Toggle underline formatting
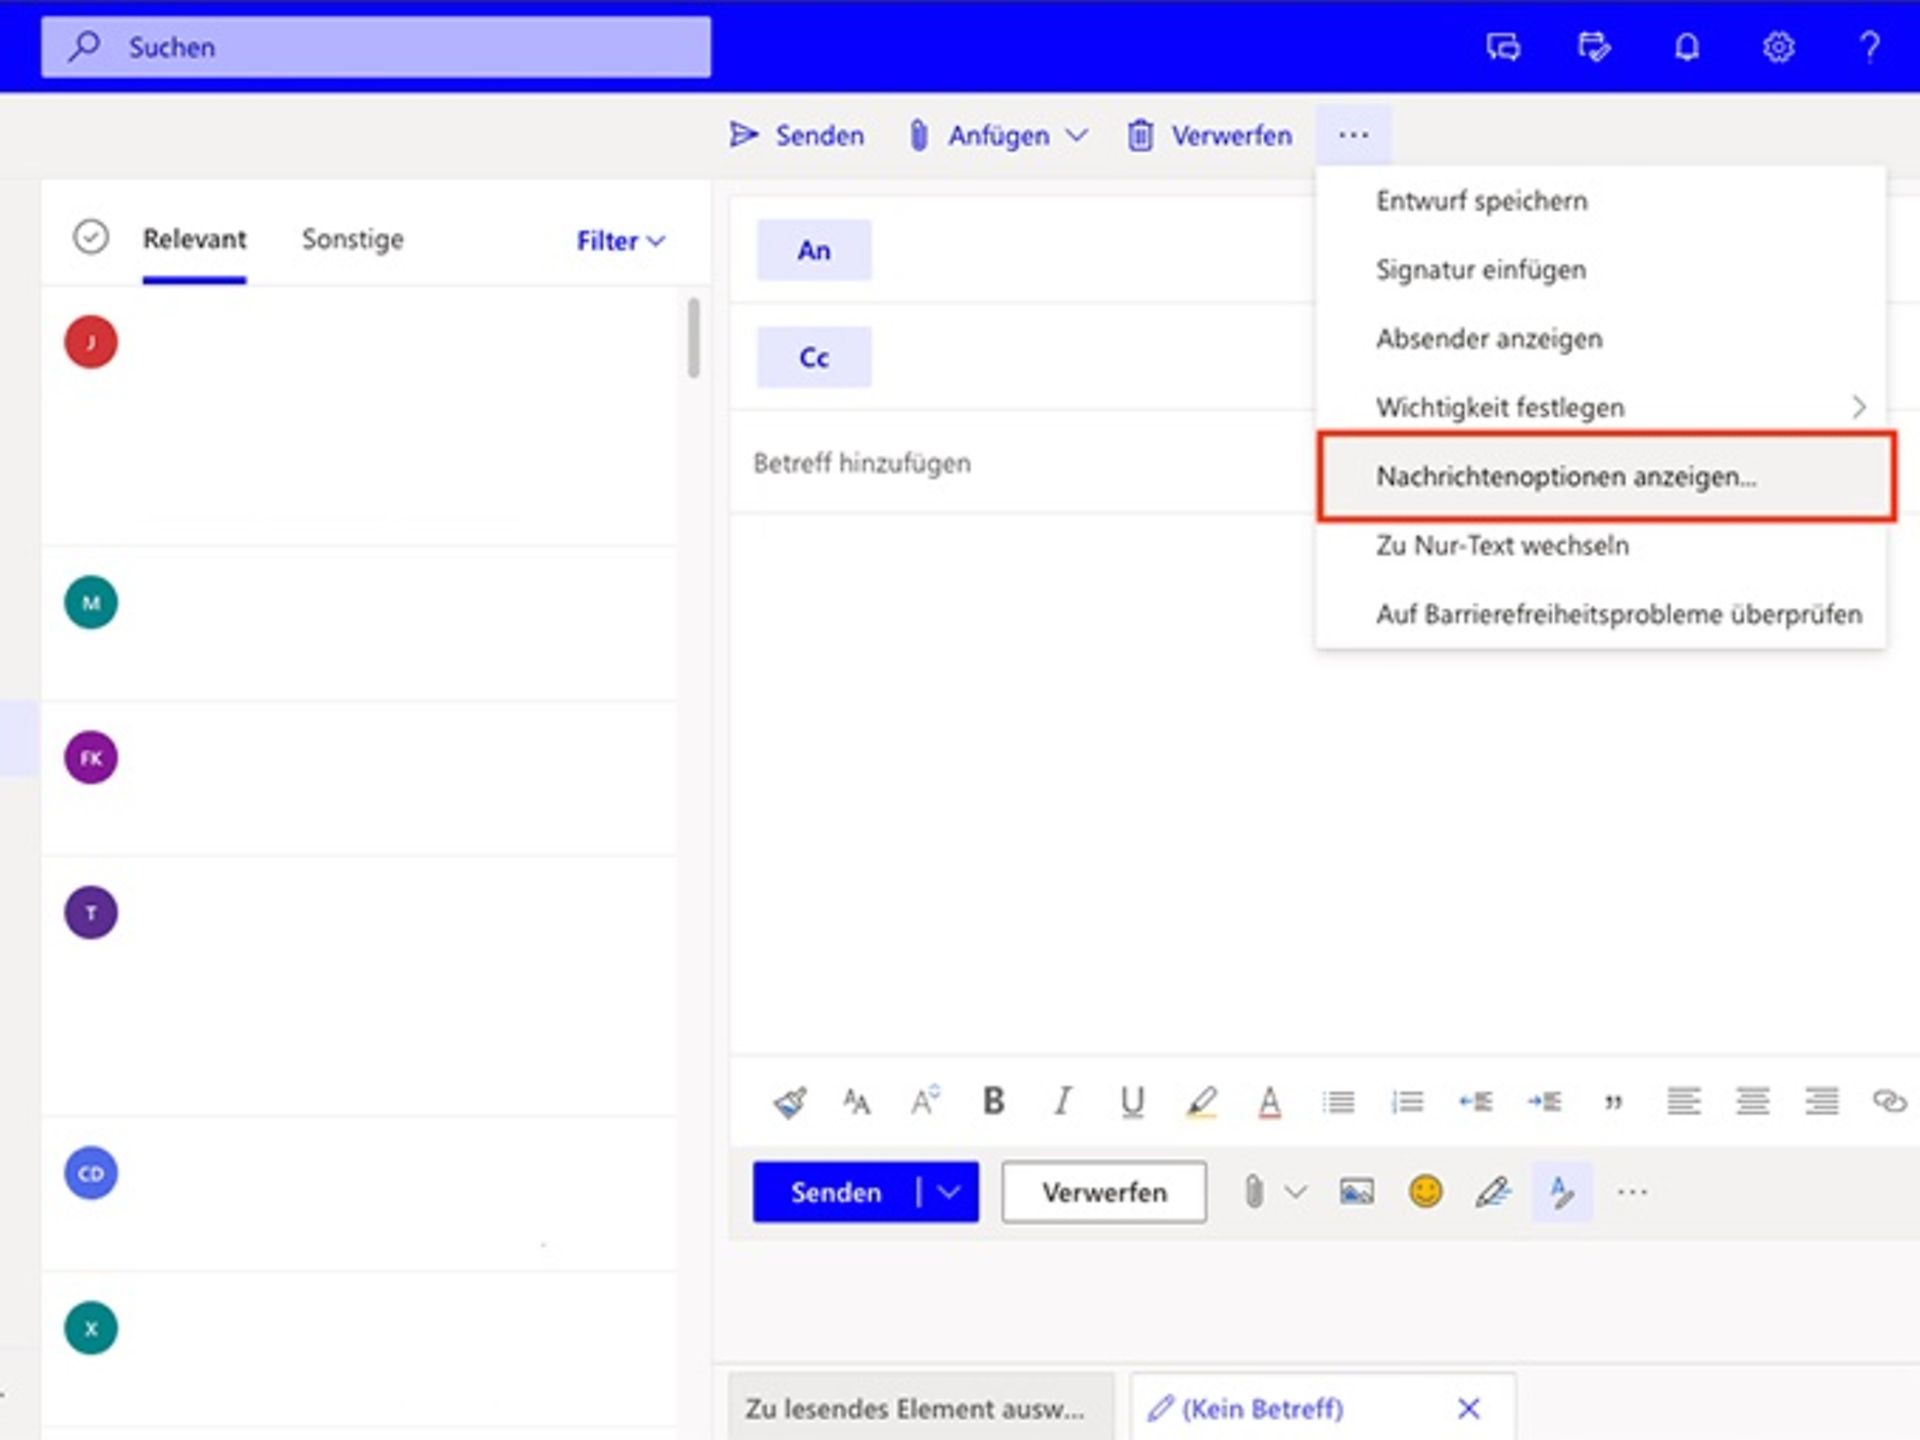This screenshot has height=1440, width=1920. (1131, 1102)
